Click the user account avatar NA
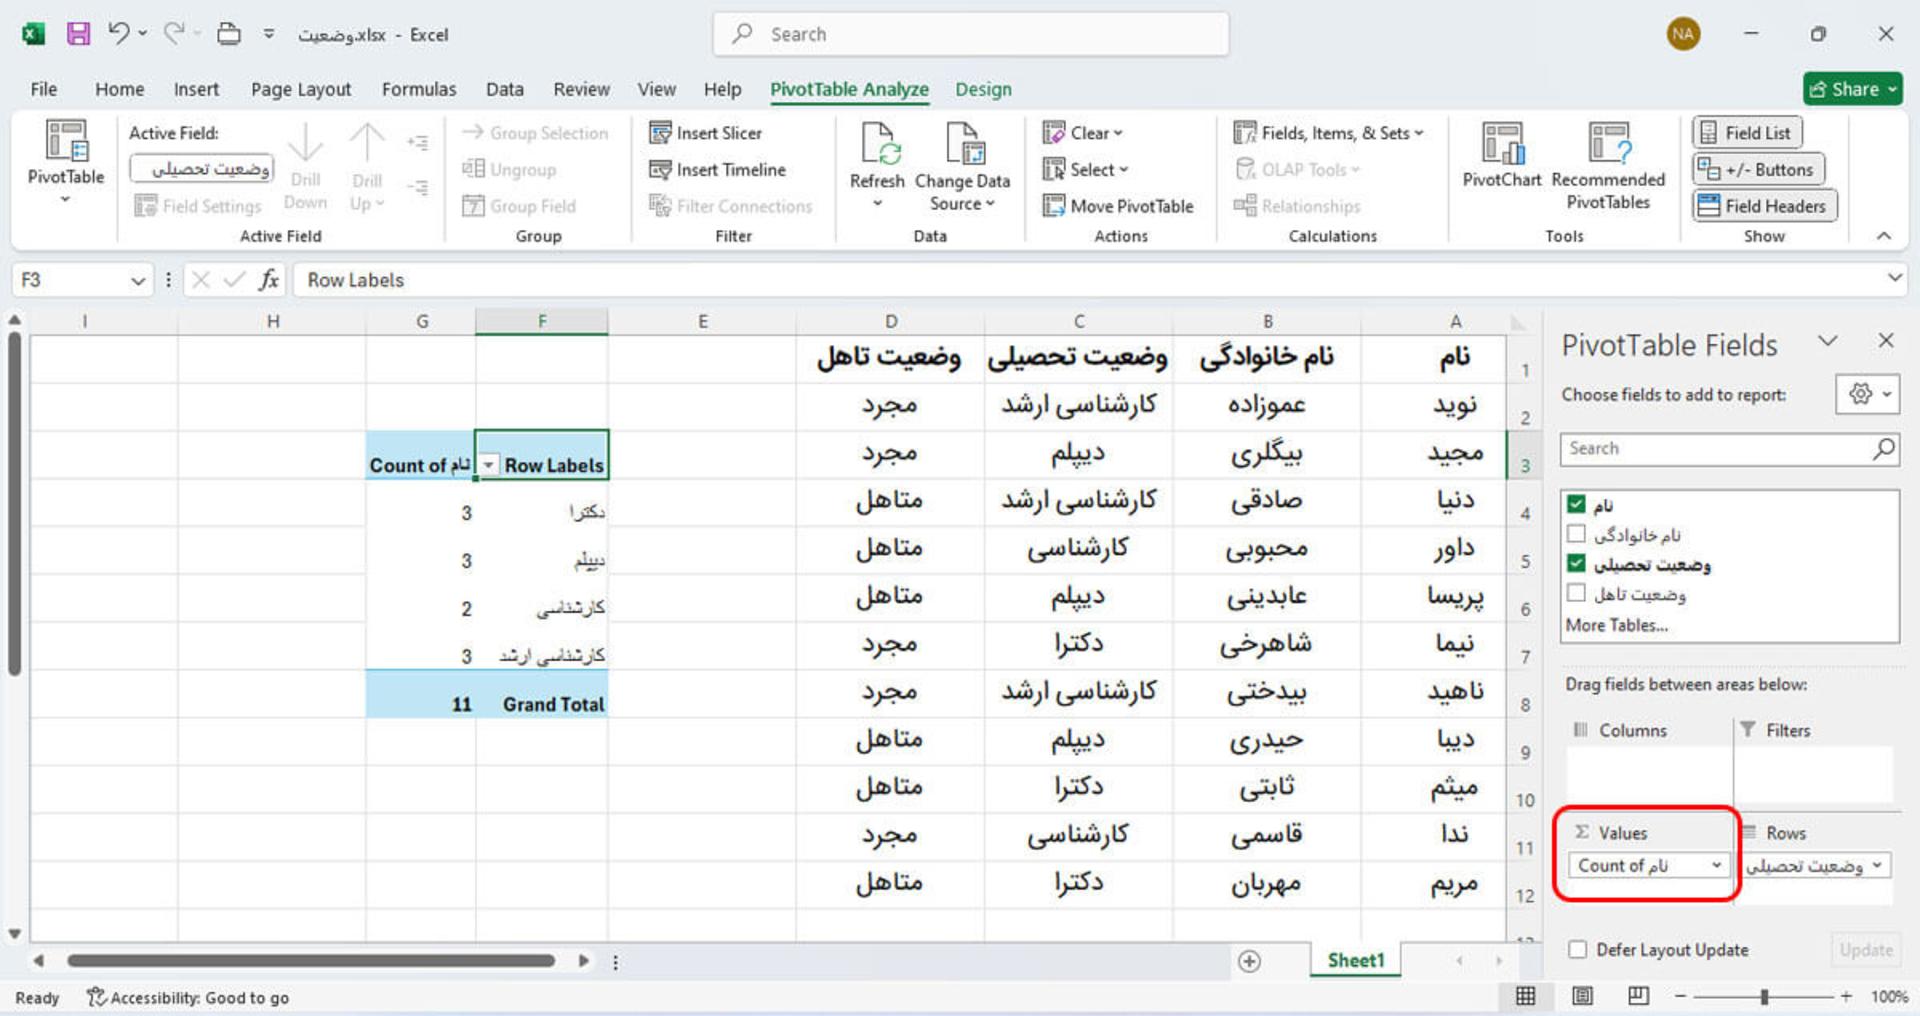The width and height of the screenshot is (1920, 1016). 1683,34
